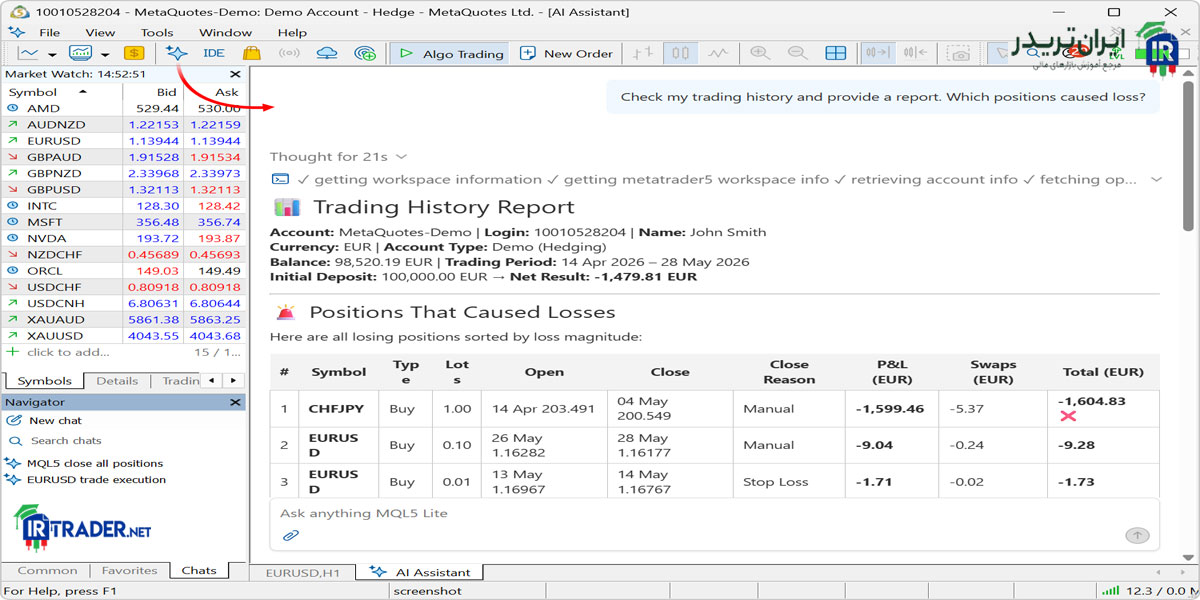Toggle Algo Trading on

point(451,54)
